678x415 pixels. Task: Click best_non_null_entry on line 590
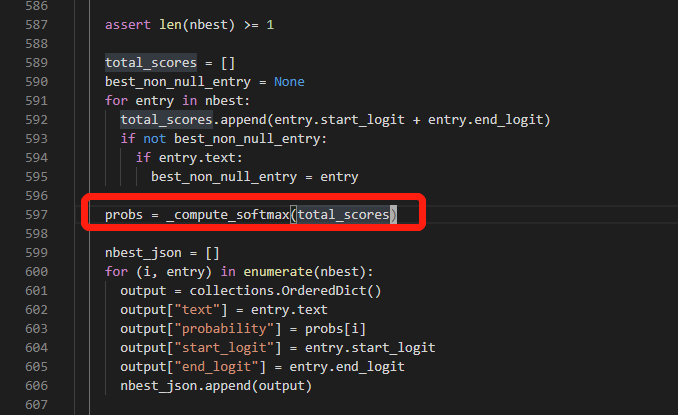click(178, 82)
